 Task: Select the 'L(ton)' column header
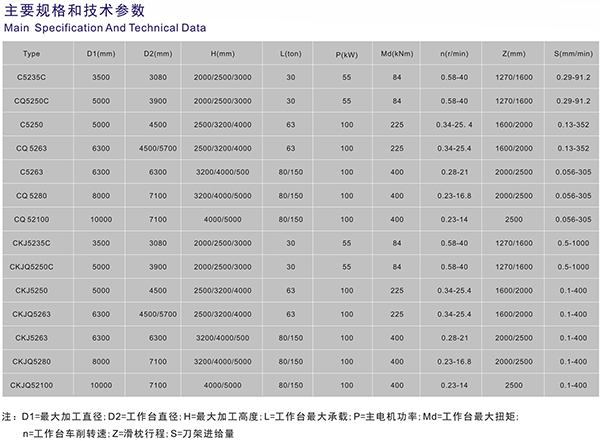(291, 54)
